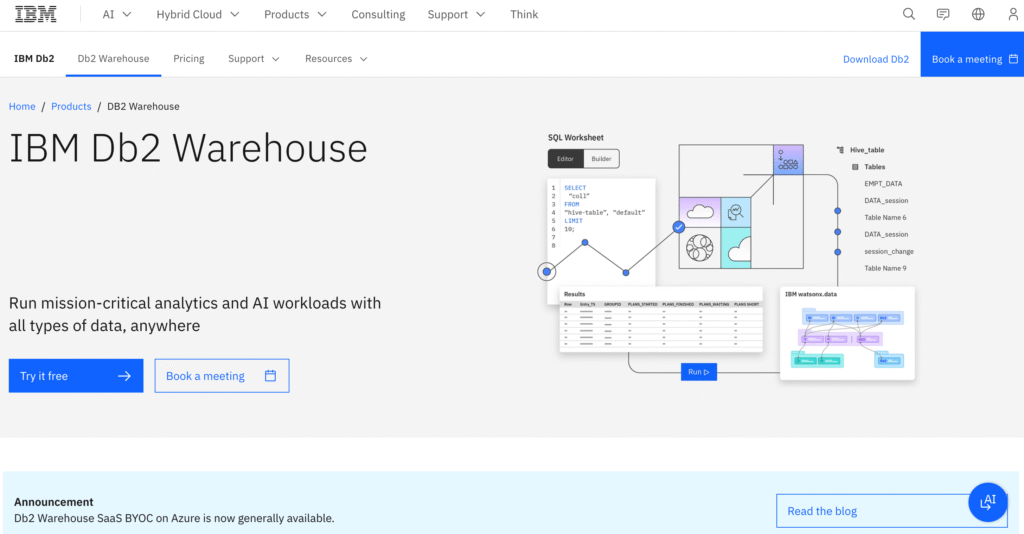Image resolution: width=1024 pixels, height=534 pixels.
Task: Click the Hive_table tree icon
Action: point(840,150)
